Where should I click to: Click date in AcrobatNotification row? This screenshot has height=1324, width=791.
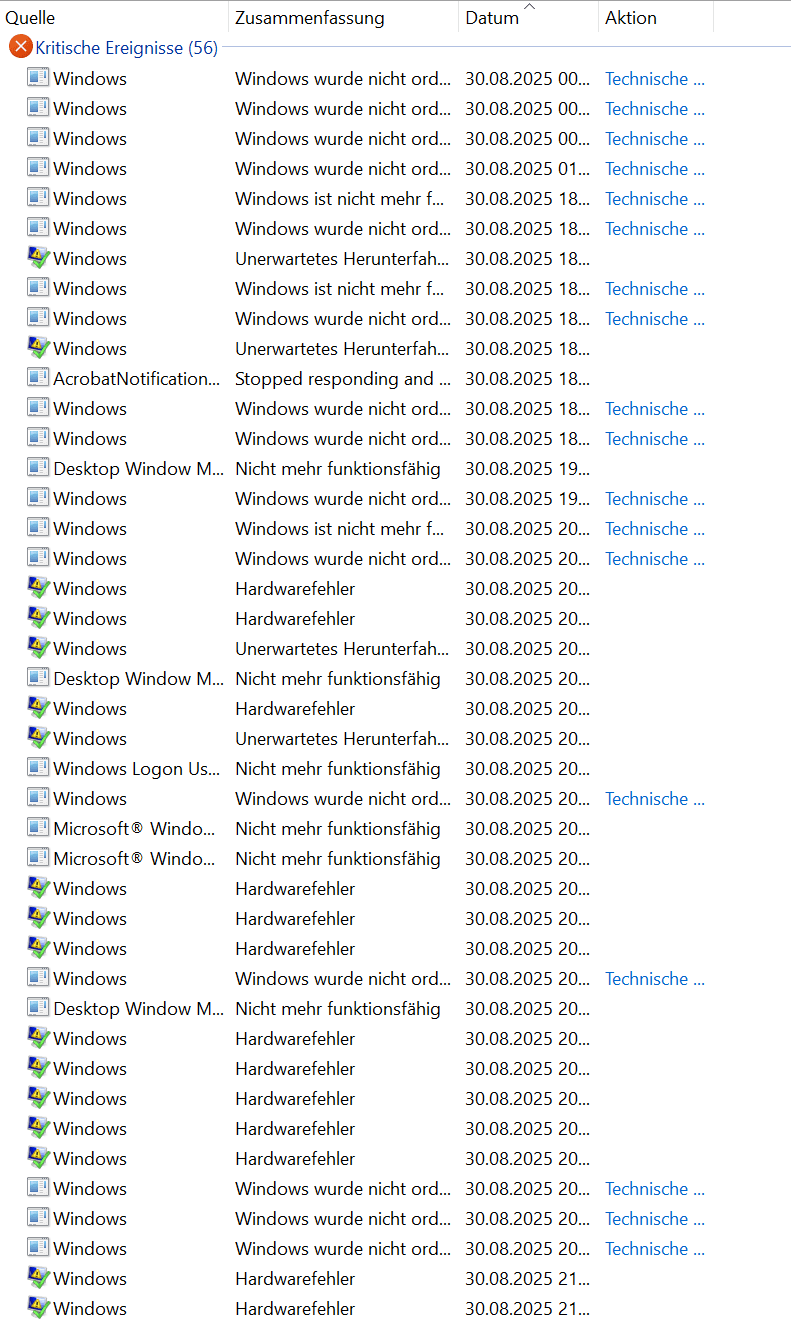(527, 378)
